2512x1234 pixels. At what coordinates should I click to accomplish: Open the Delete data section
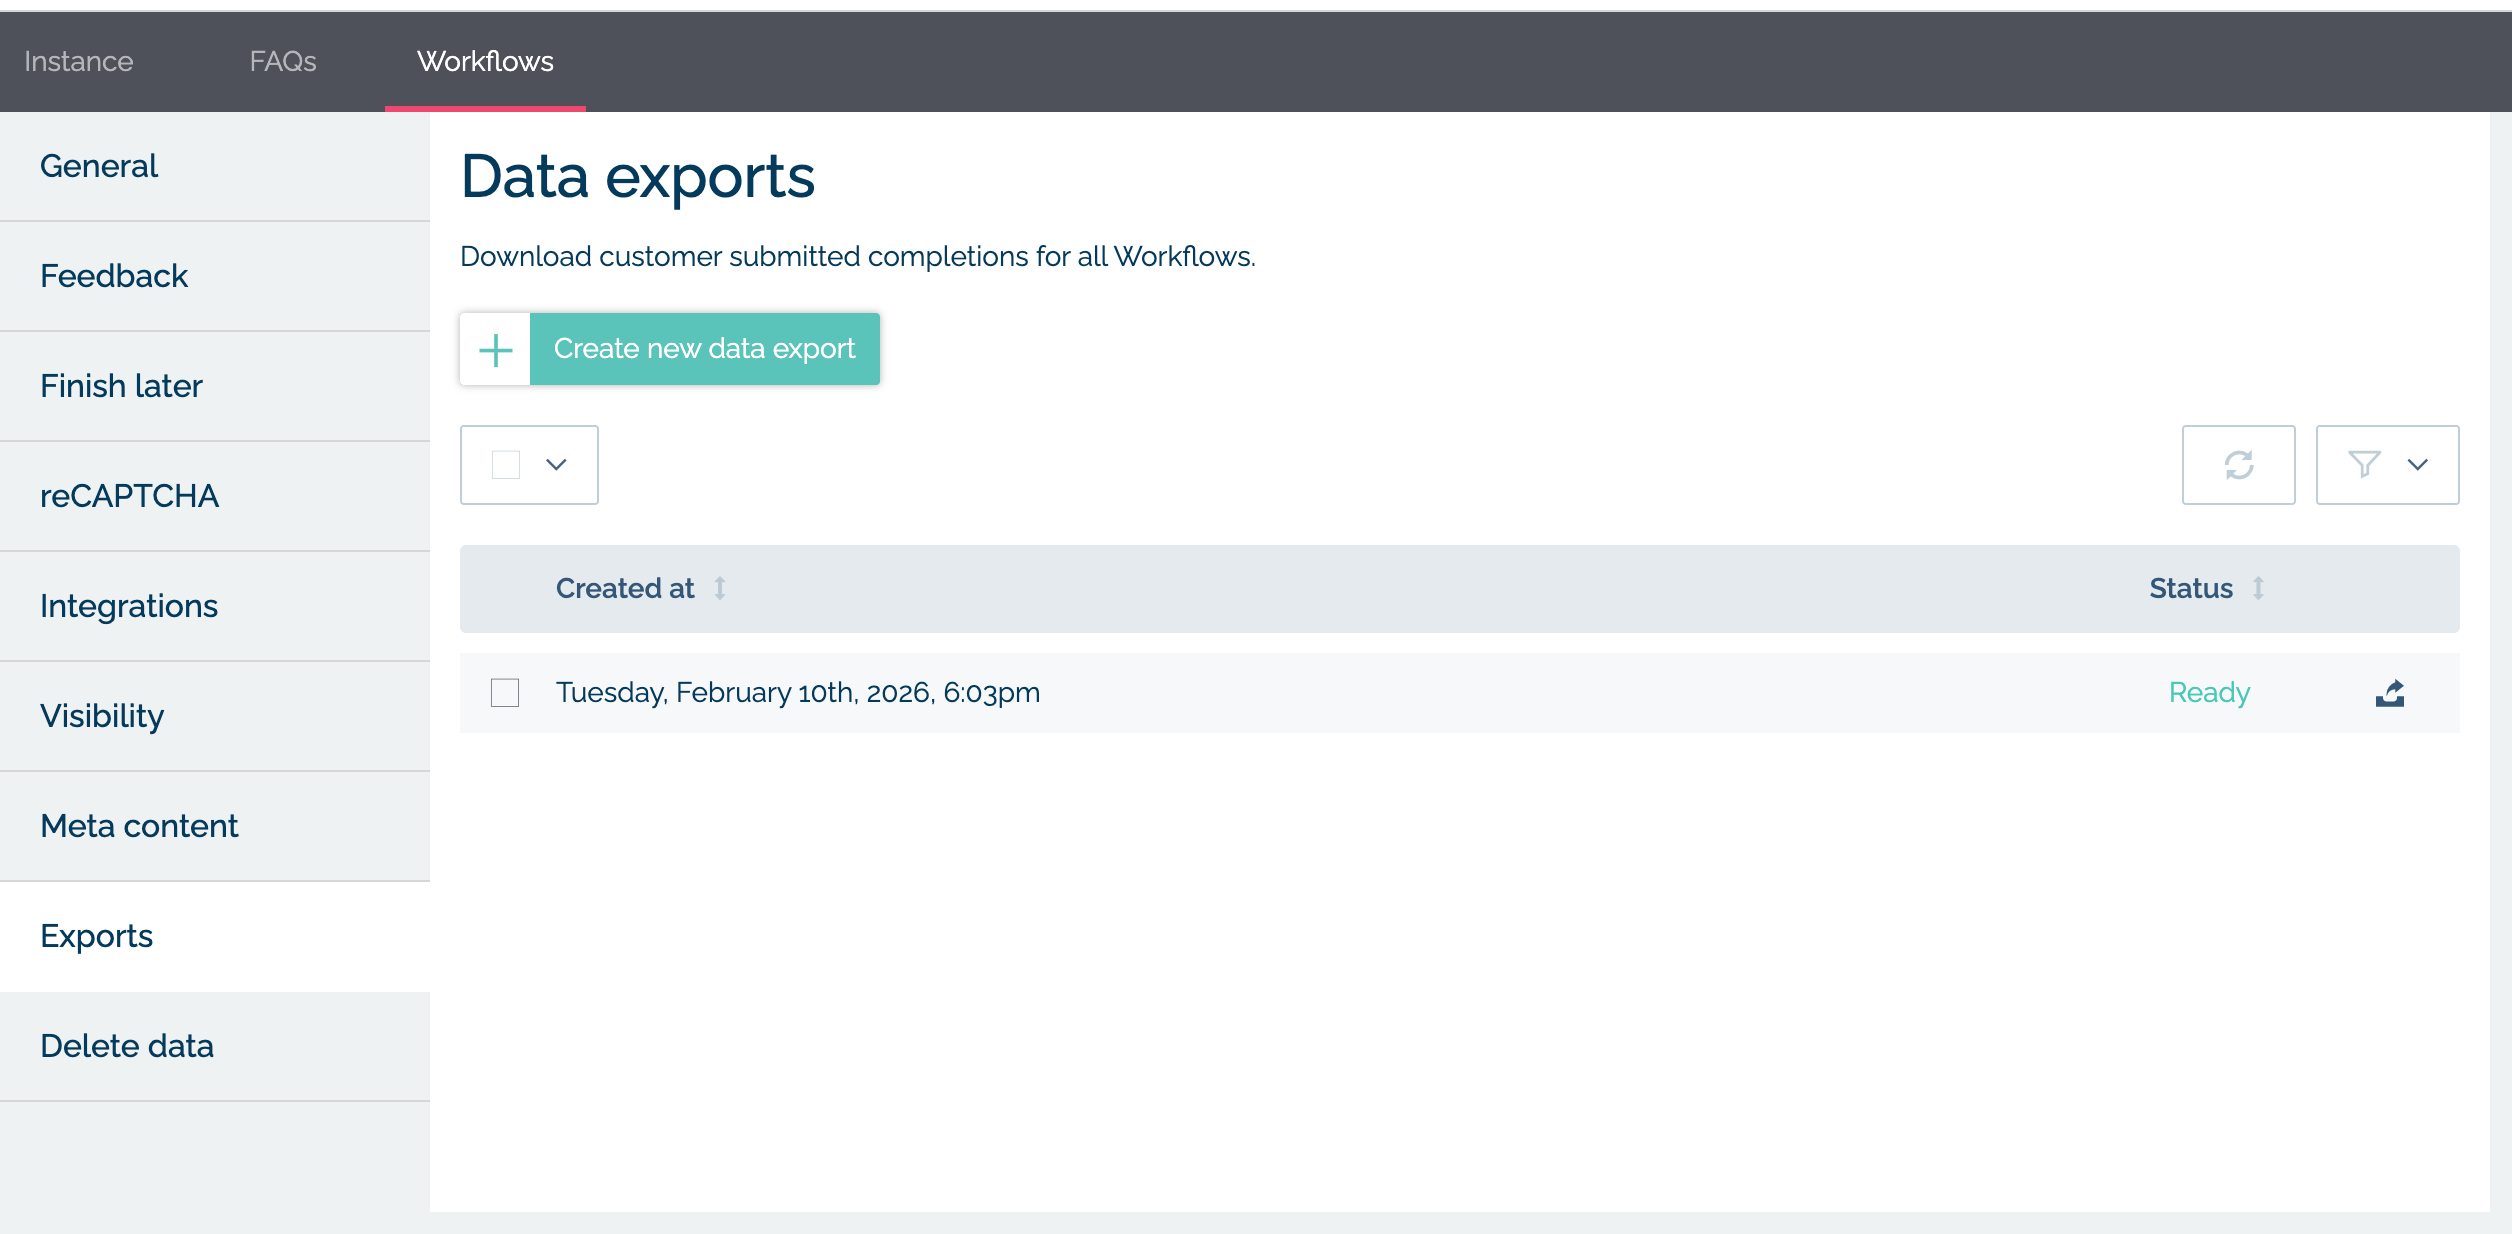click(127, 1045)
